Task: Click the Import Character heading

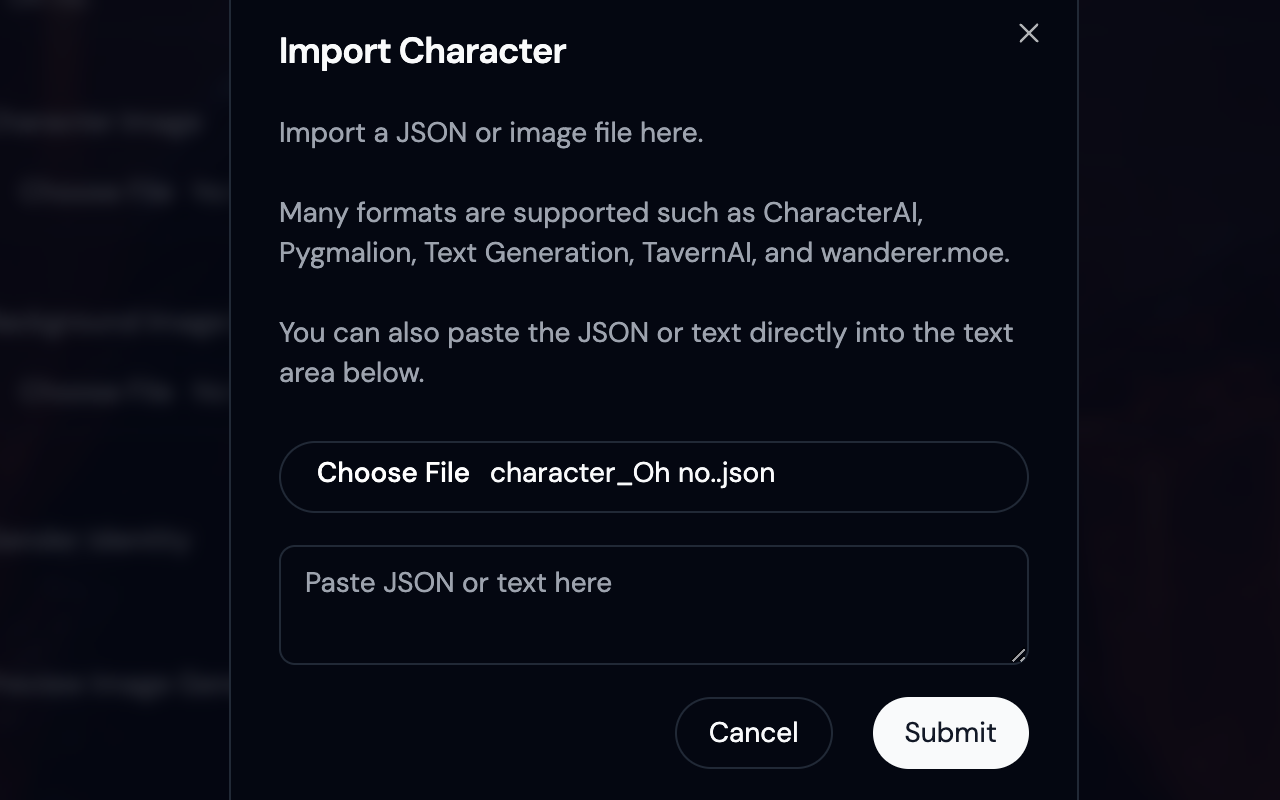Action: (x=423, y=51)
